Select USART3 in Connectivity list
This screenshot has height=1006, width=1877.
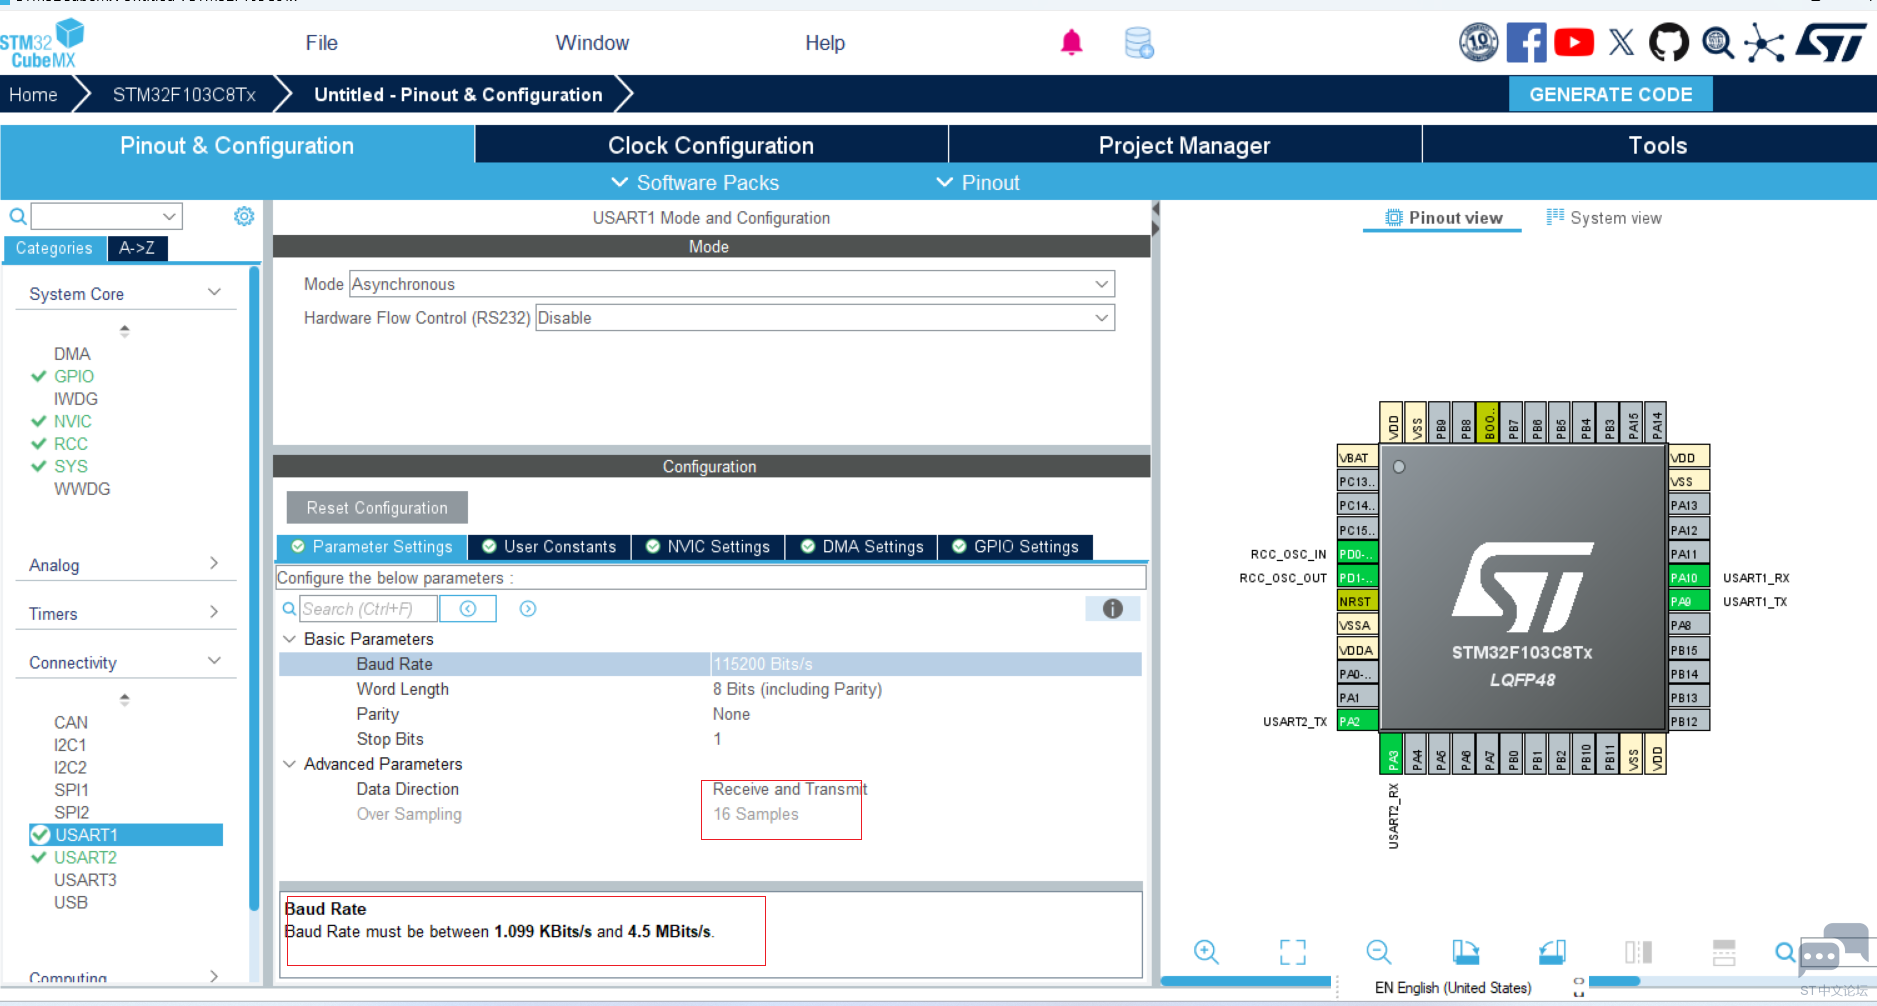85,880
